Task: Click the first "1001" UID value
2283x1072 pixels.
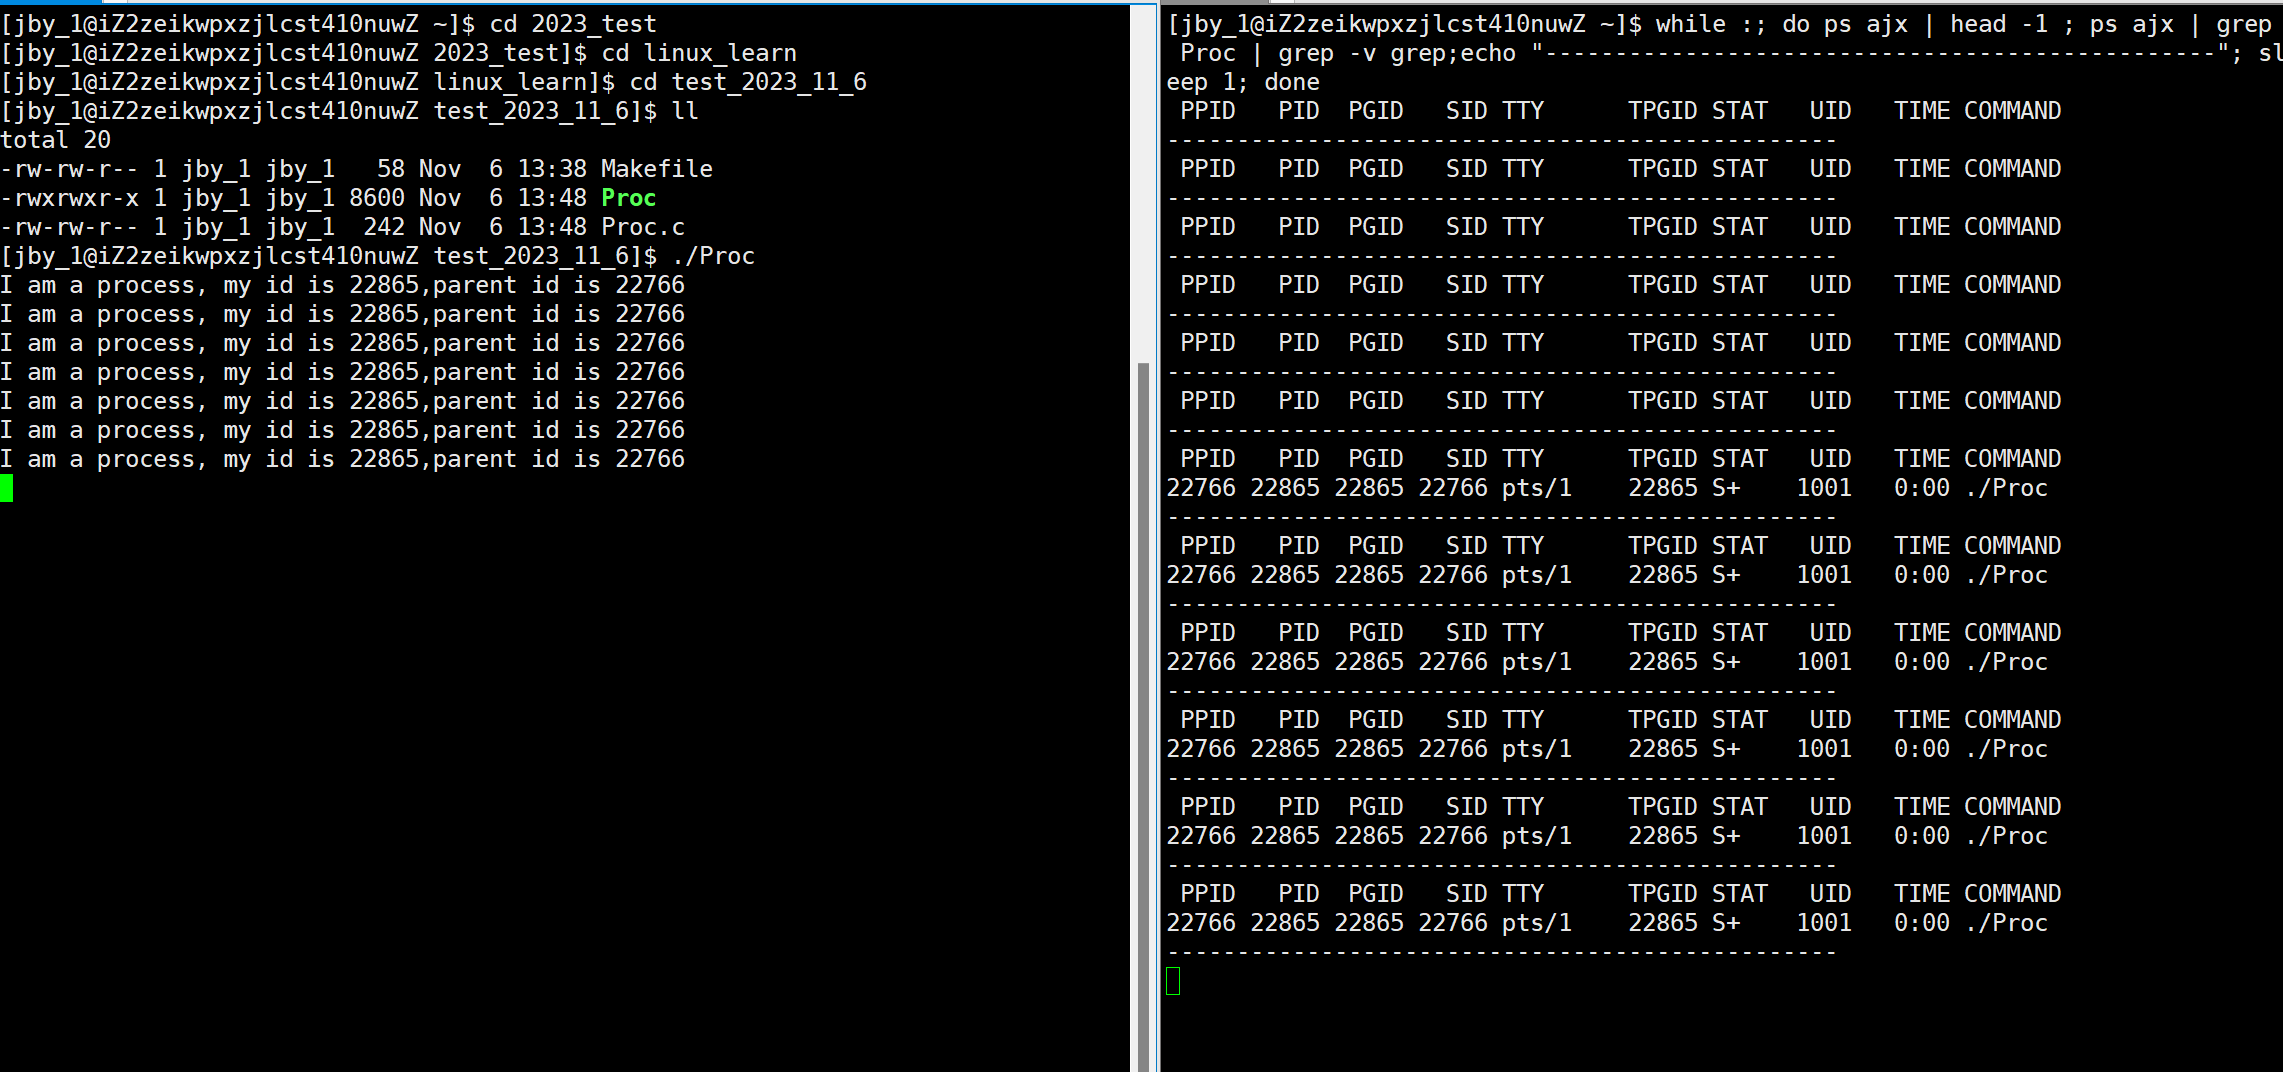Action: pyautogui.click(x=1824, y=488)
